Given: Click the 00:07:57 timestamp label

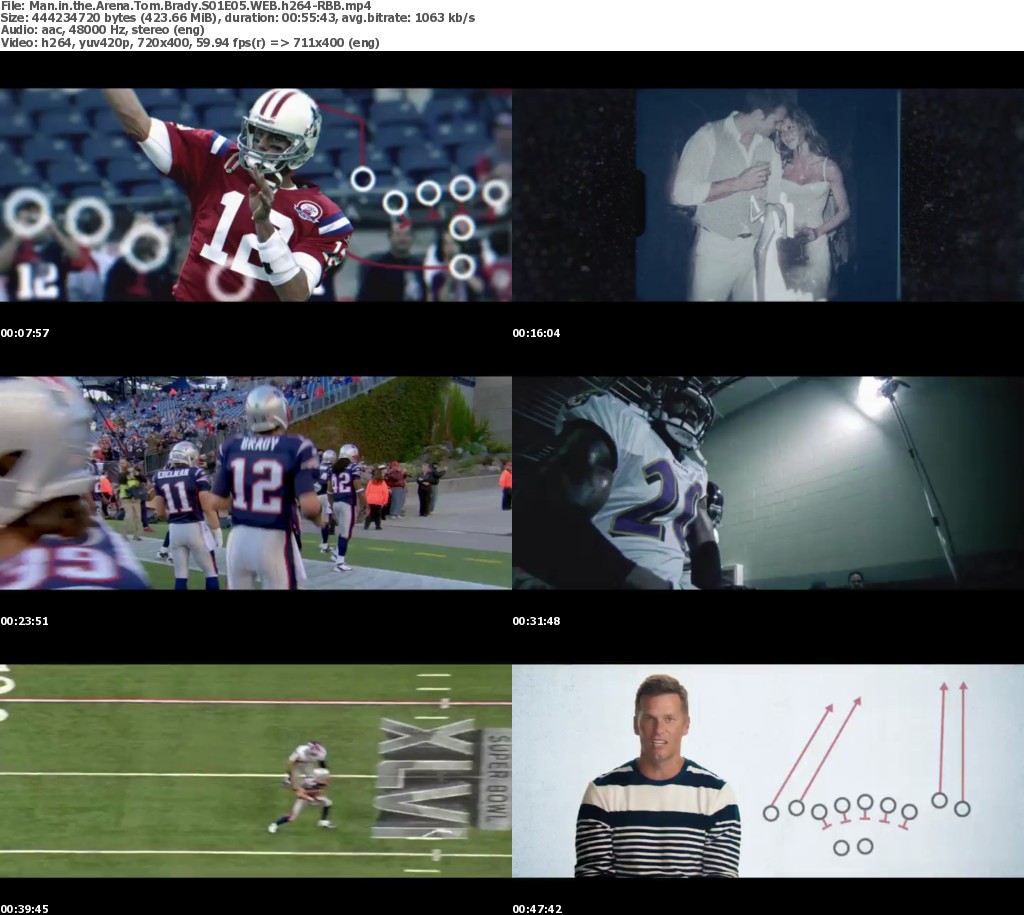Looking at the screenshot, I should pyautogui.click(x=25, y=333).
